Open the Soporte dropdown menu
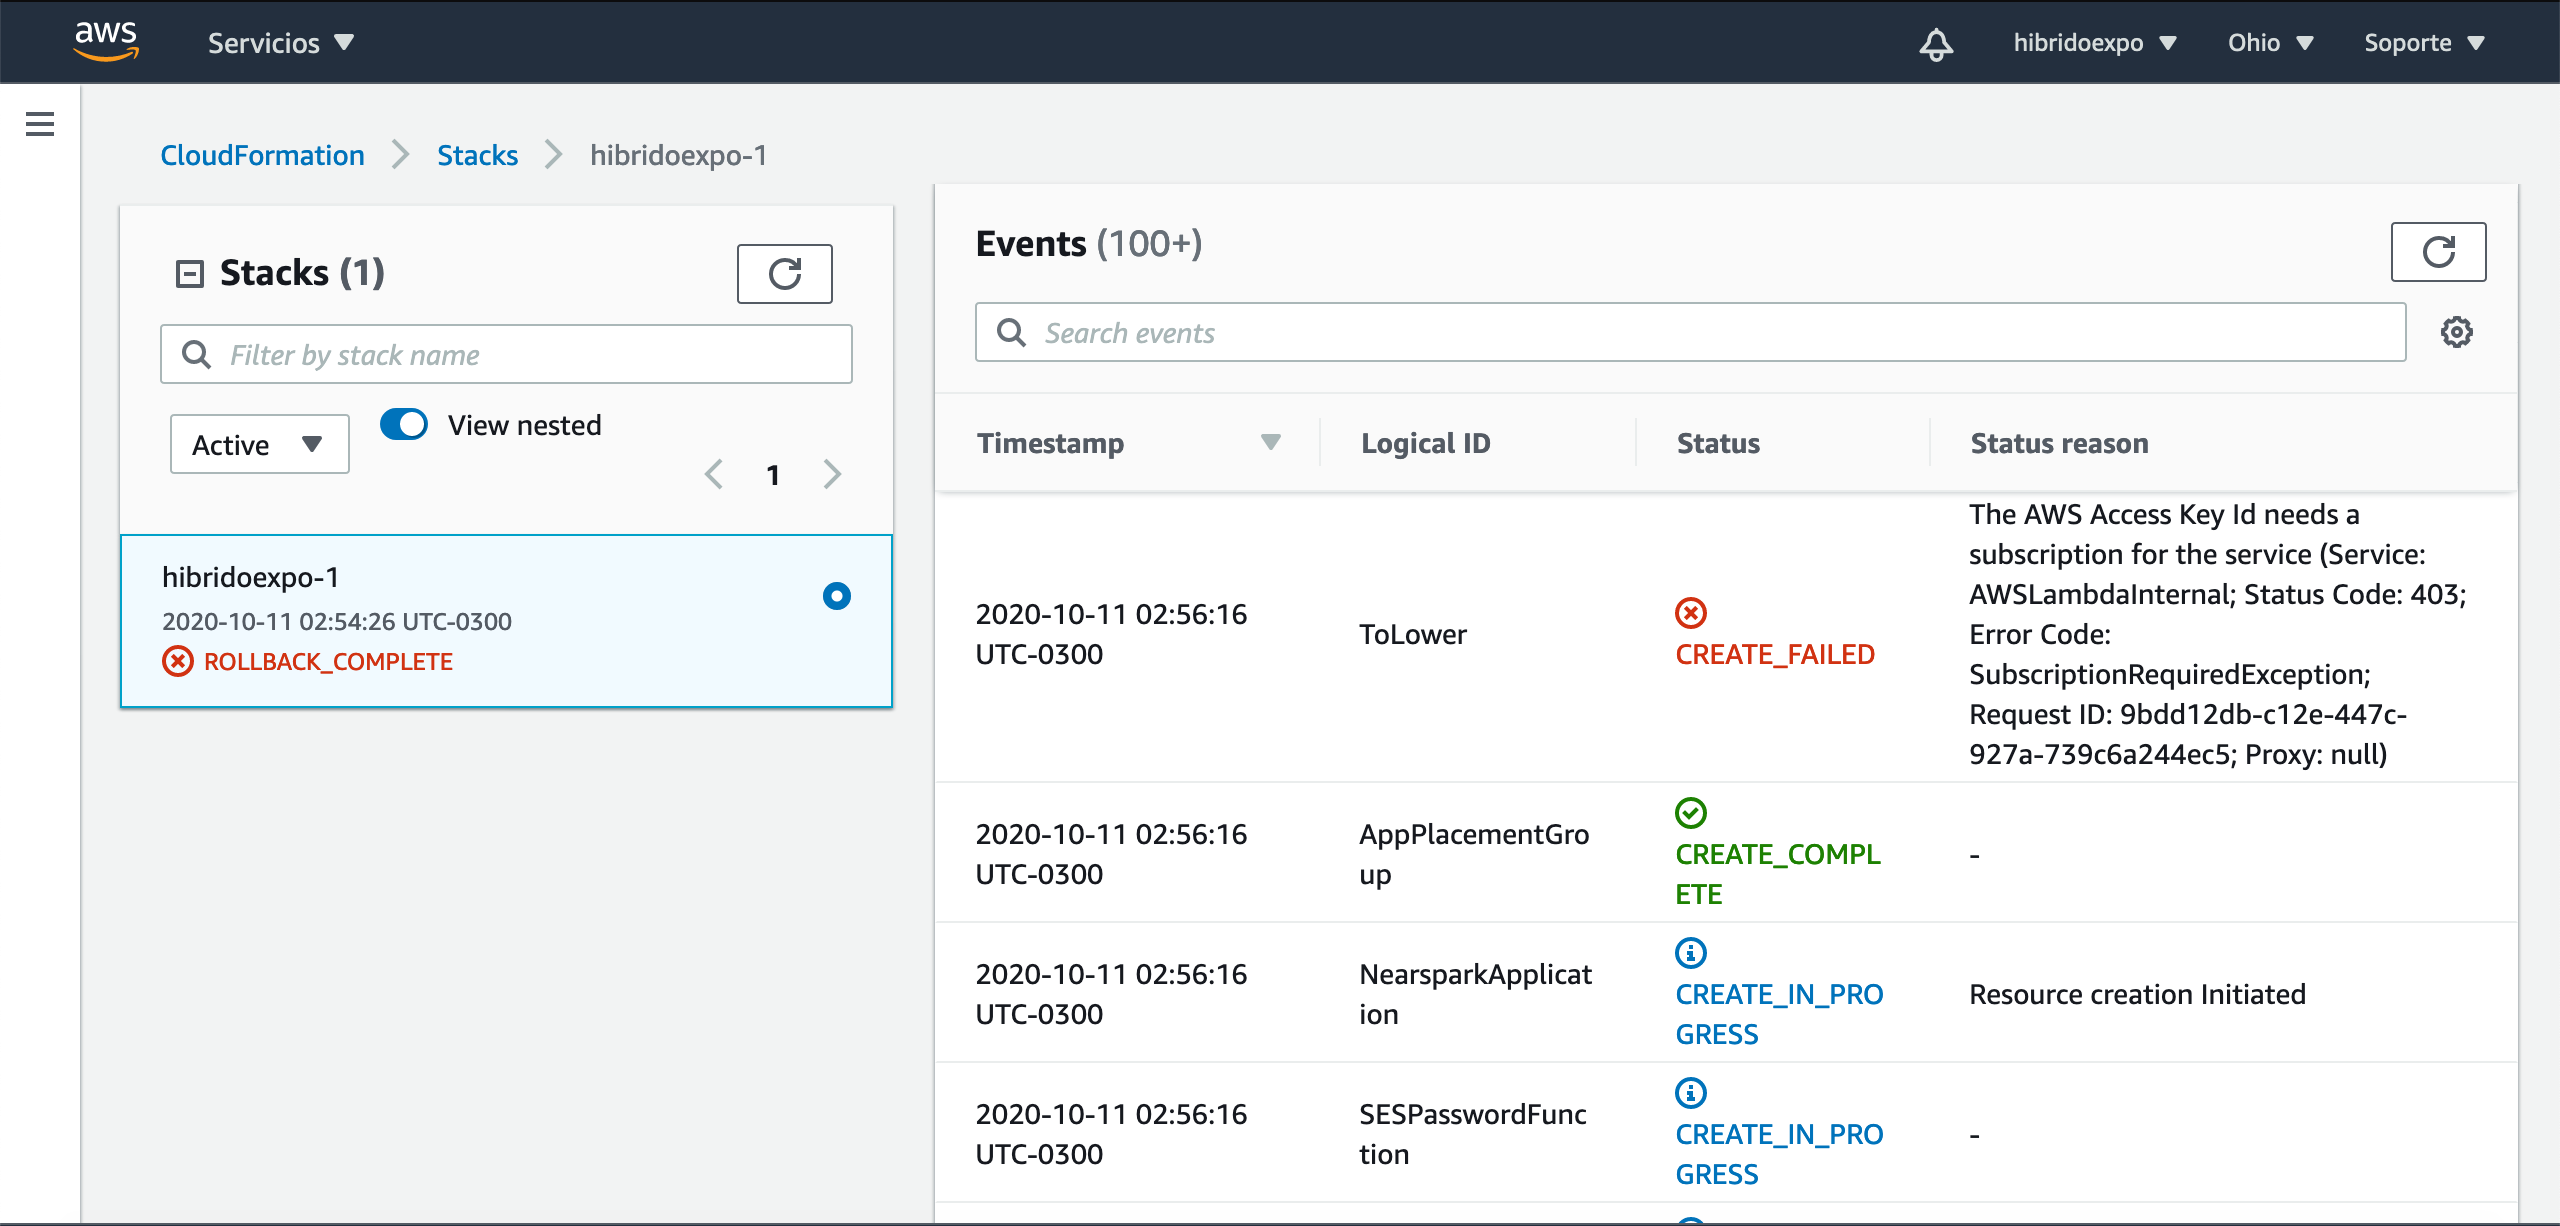 click(x=2424, y=43)
